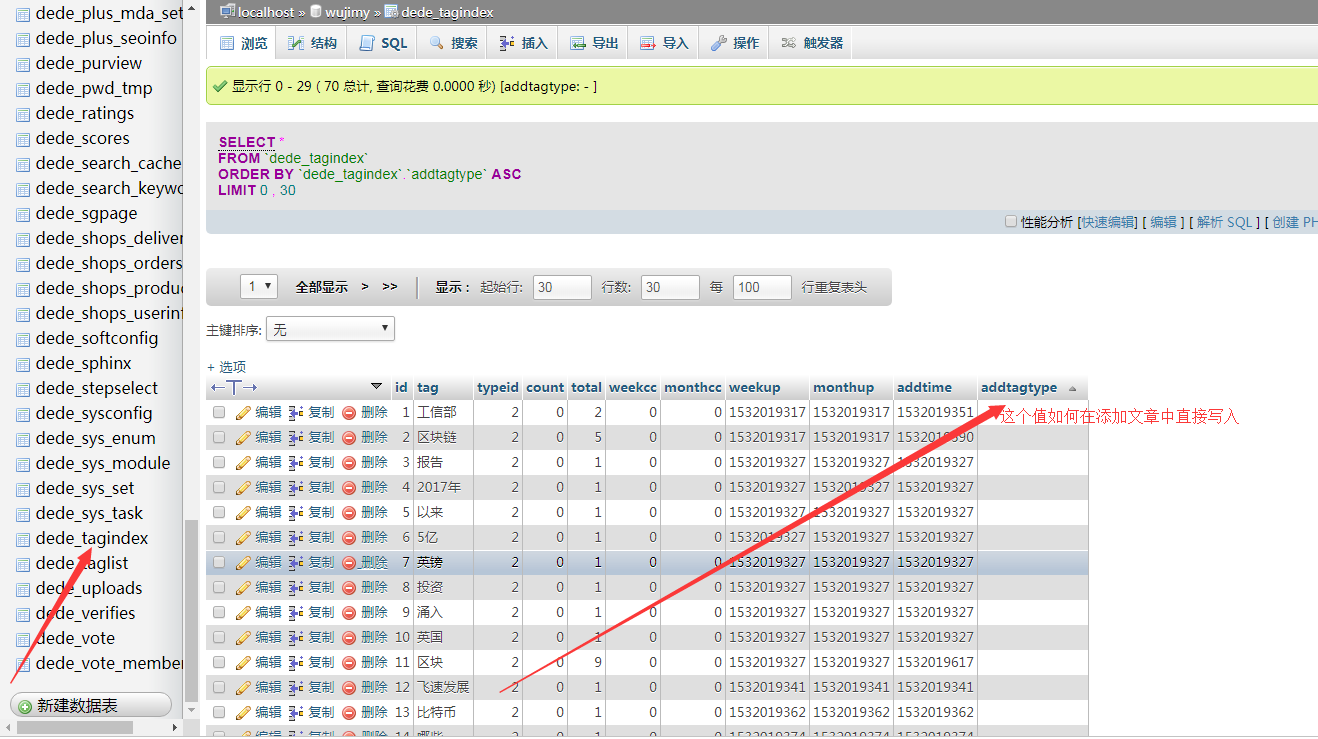Screen dimensions: 1318x739
Task: Click copy icon for row 区块链
Action: click(x=296, y=437)
